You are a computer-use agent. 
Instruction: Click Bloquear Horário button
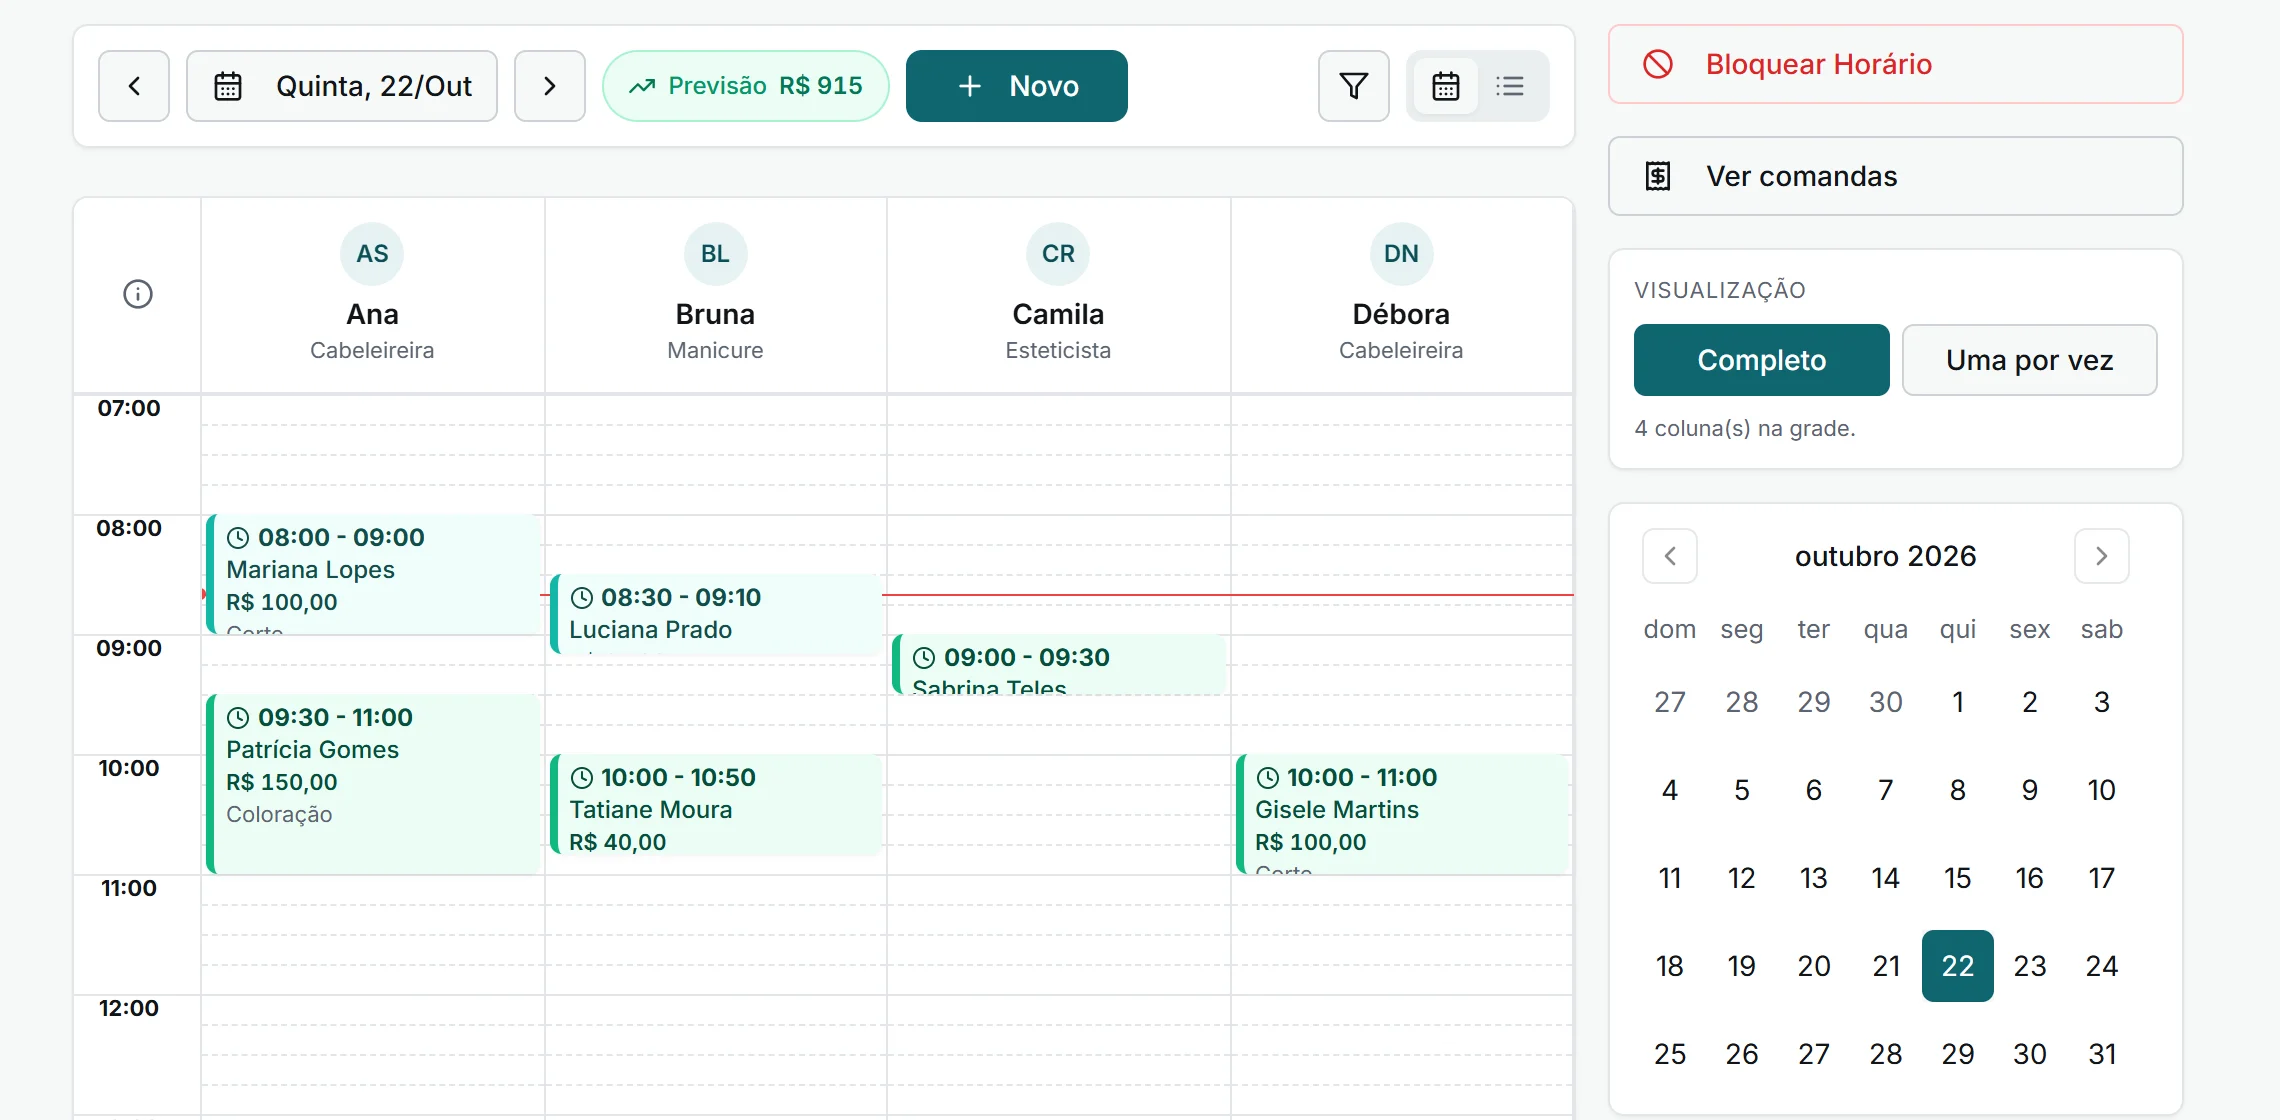pos(1895,64)
